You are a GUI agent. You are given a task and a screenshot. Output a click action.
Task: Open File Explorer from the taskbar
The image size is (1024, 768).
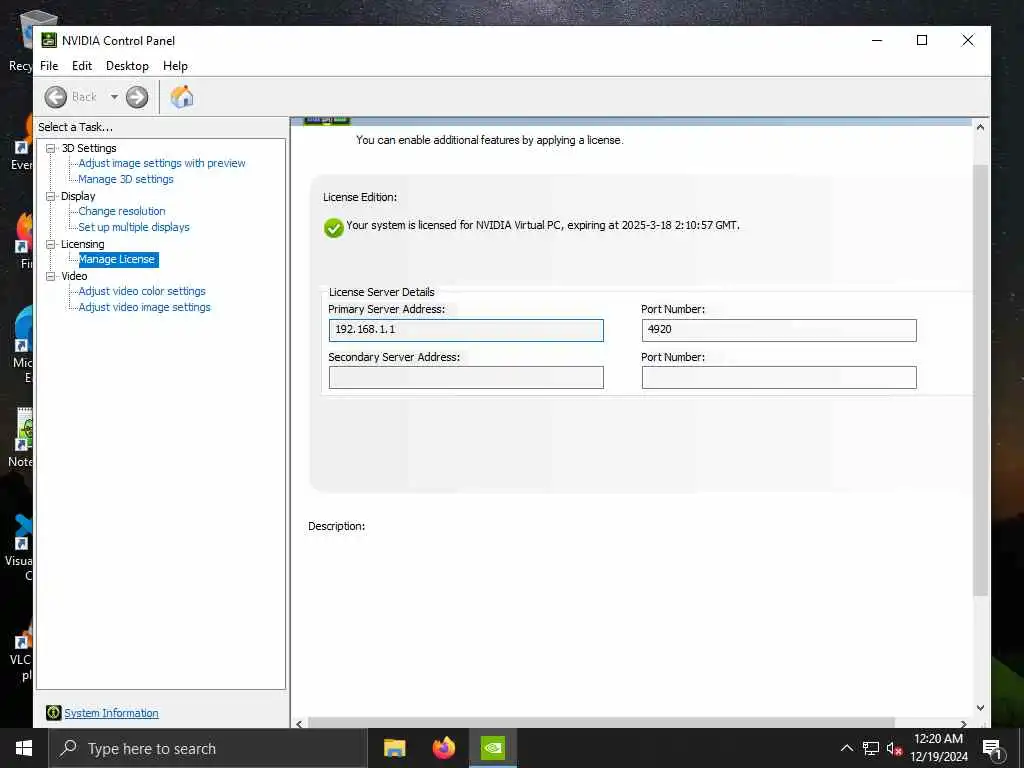tap(394, 748)
